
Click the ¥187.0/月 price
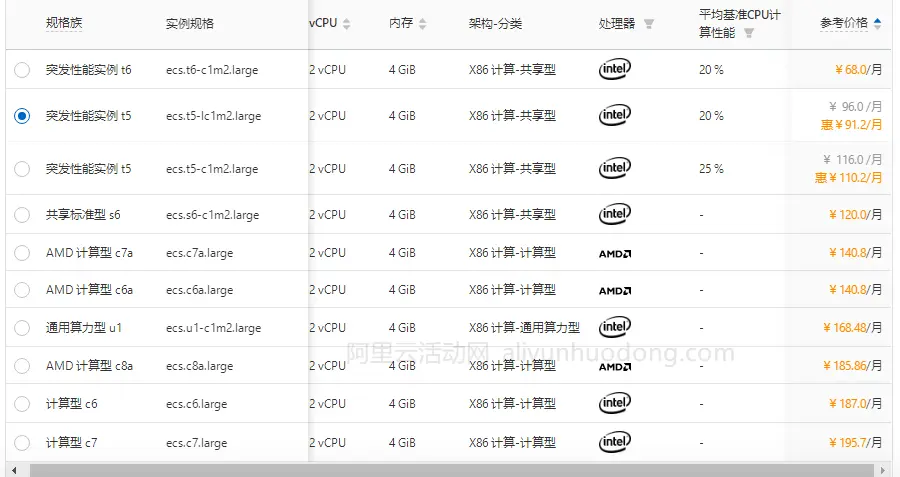point(855,403)
